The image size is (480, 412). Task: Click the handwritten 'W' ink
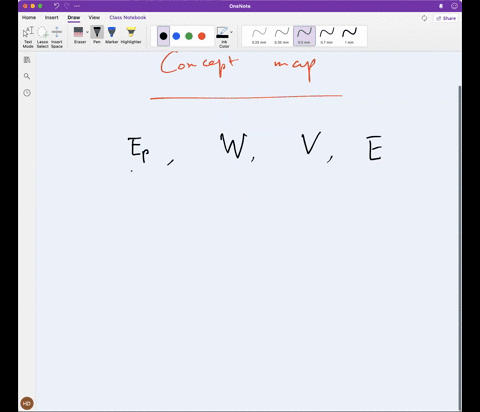click(234, 145)
